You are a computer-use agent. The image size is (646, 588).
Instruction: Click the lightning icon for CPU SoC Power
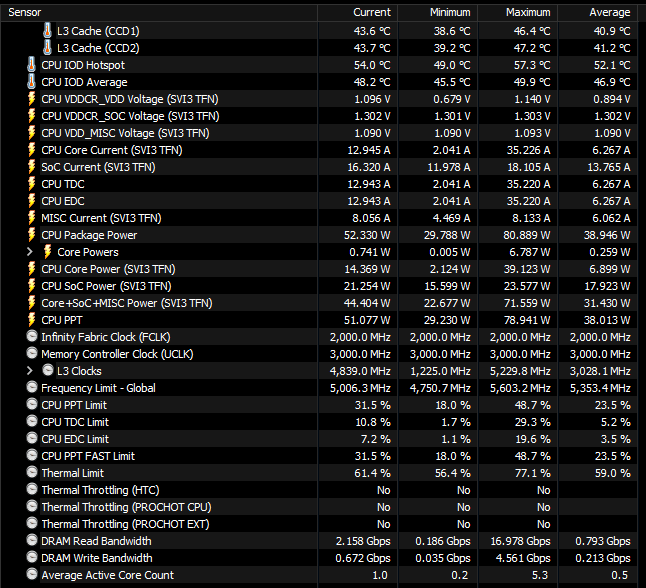[x=31, y=286]
